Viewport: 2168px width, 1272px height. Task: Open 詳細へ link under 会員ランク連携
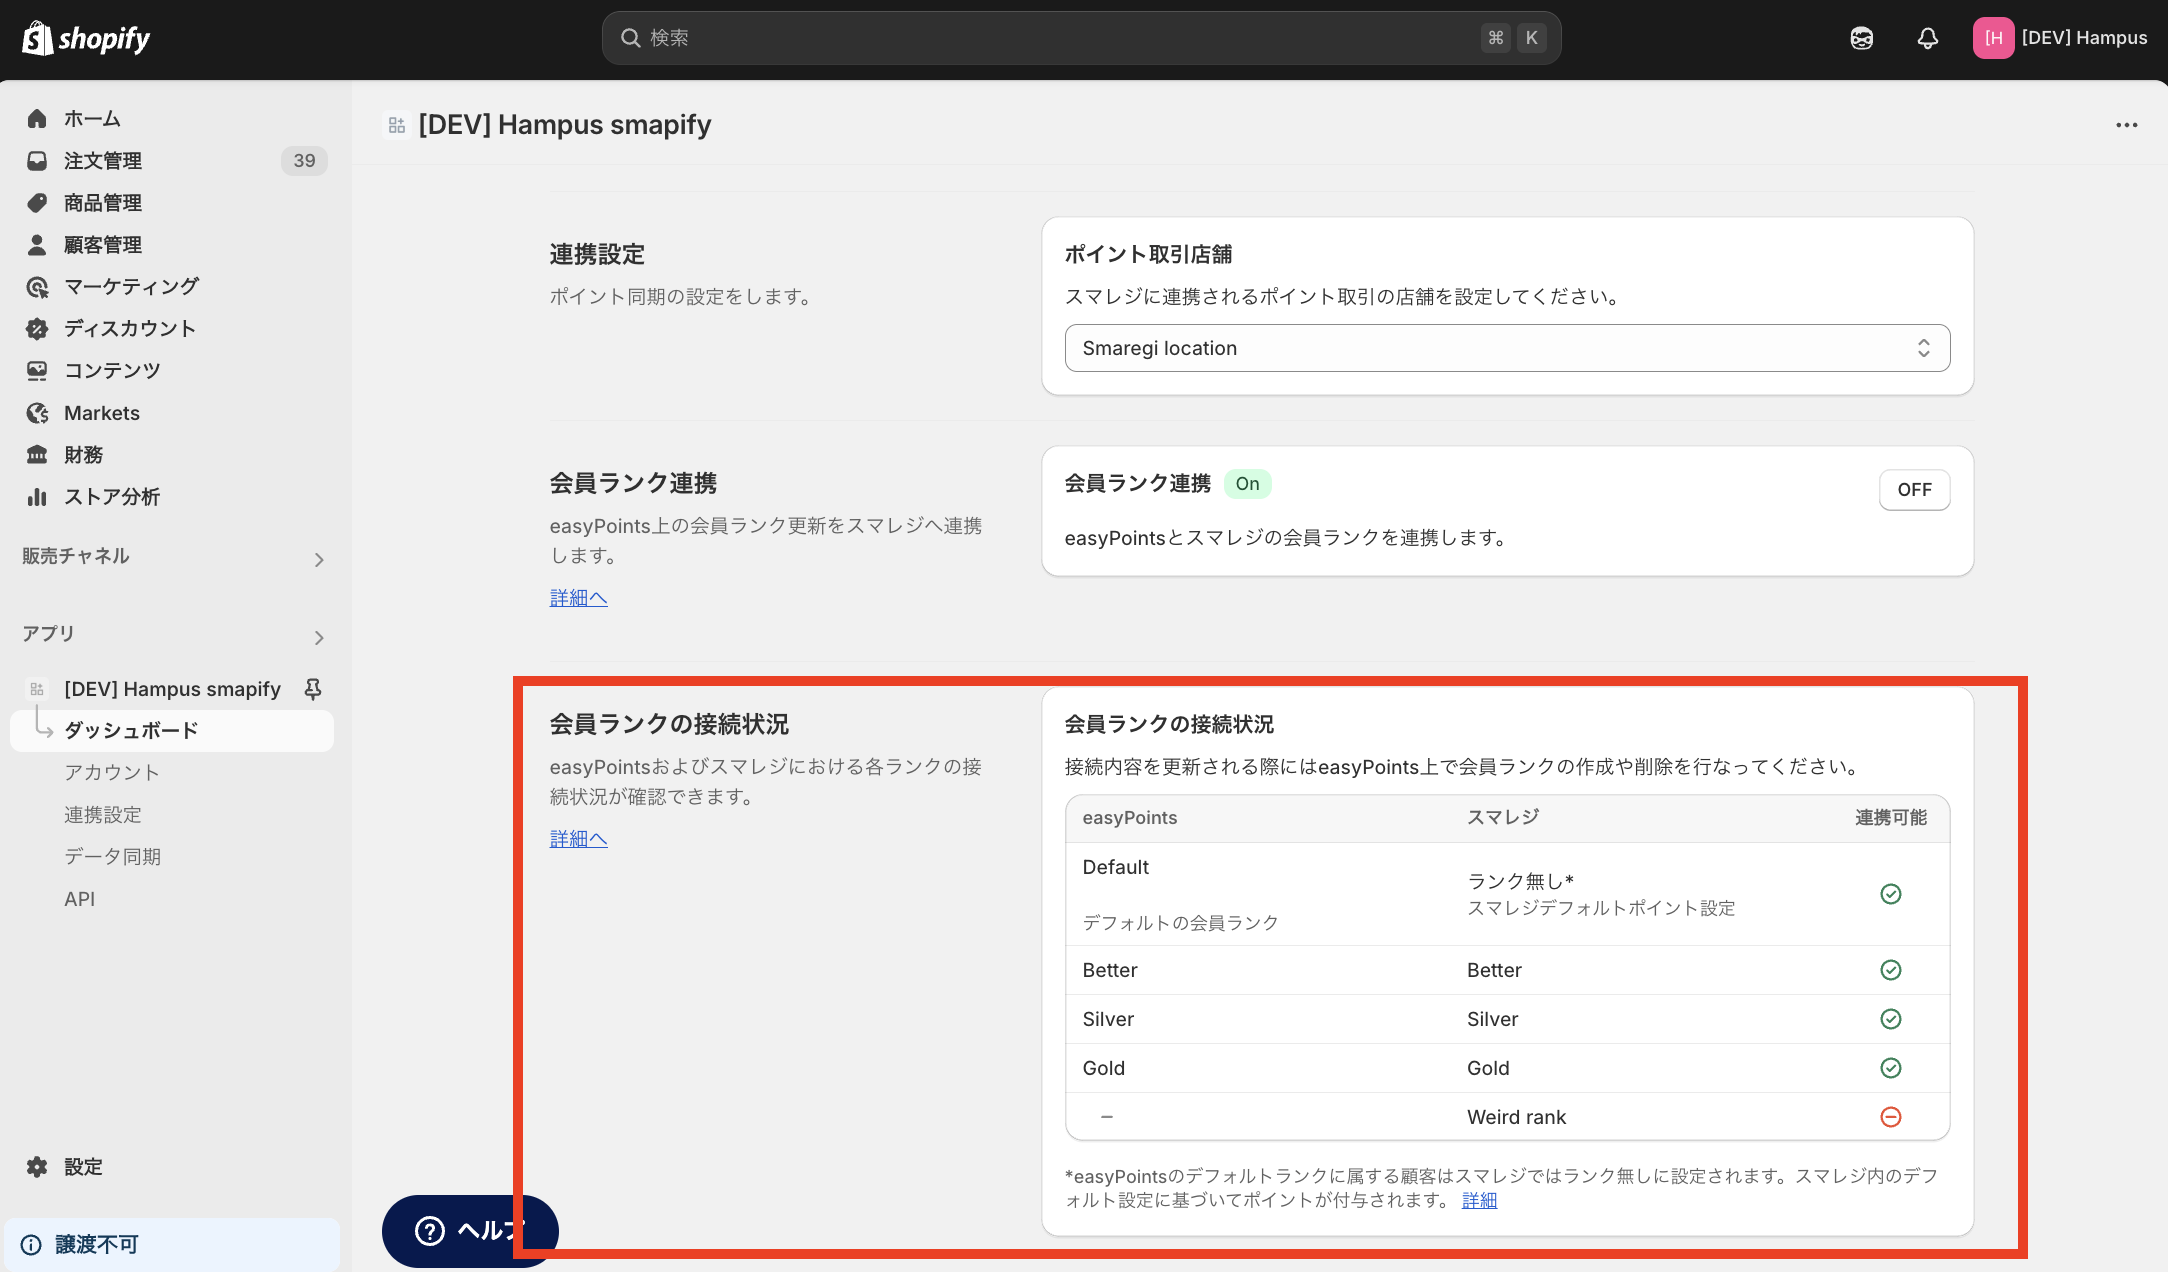(578, 598)
